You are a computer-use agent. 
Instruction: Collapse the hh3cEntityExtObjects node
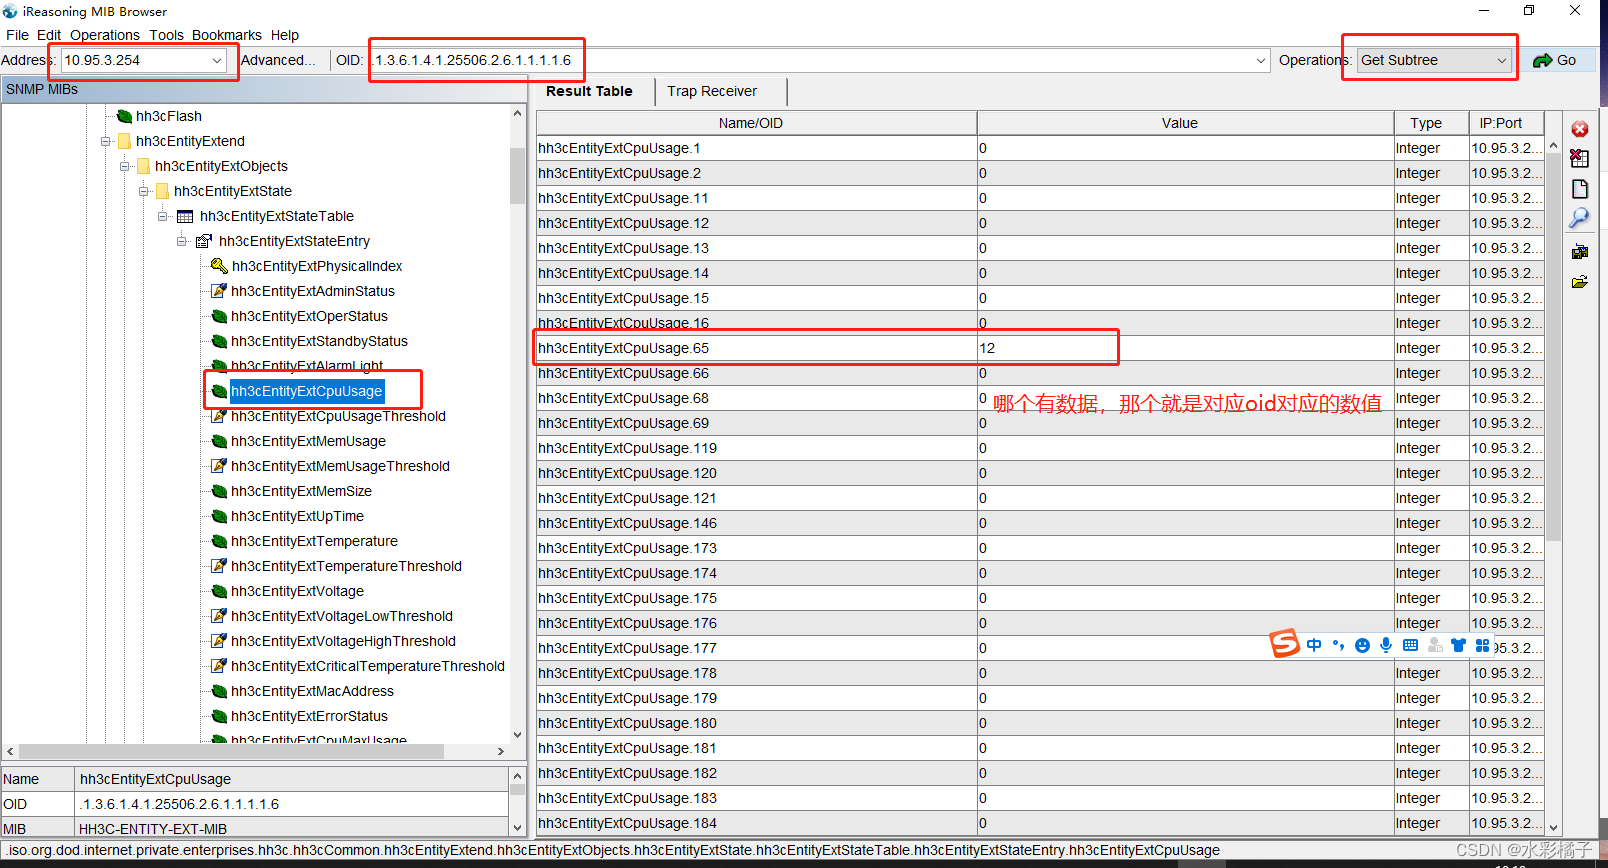(125, 166)
